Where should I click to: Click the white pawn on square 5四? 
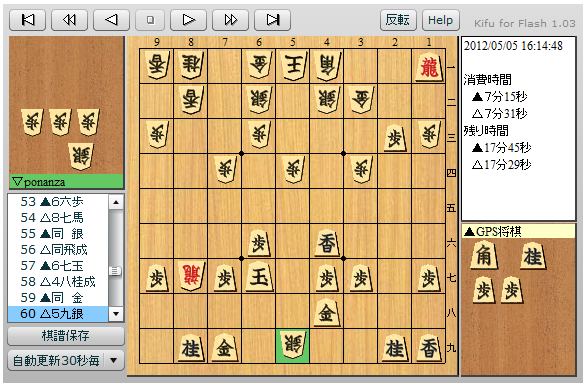293,169
